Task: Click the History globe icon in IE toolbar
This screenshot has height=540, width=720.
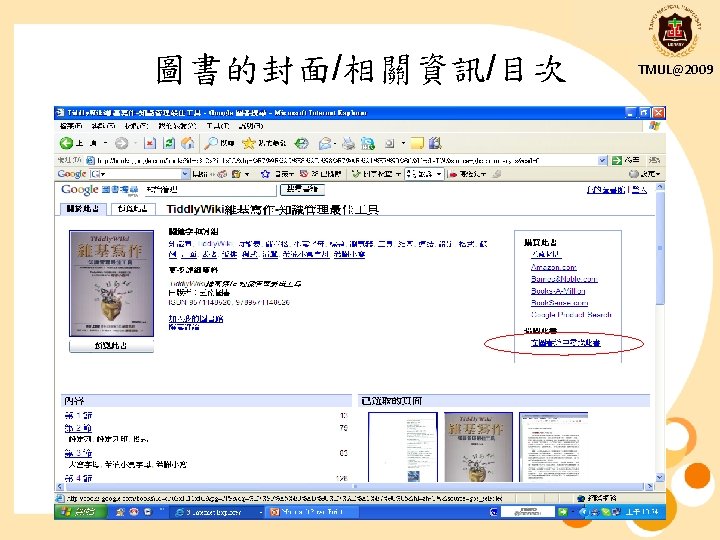Action: pyautogui.click(x=301, y=144)
